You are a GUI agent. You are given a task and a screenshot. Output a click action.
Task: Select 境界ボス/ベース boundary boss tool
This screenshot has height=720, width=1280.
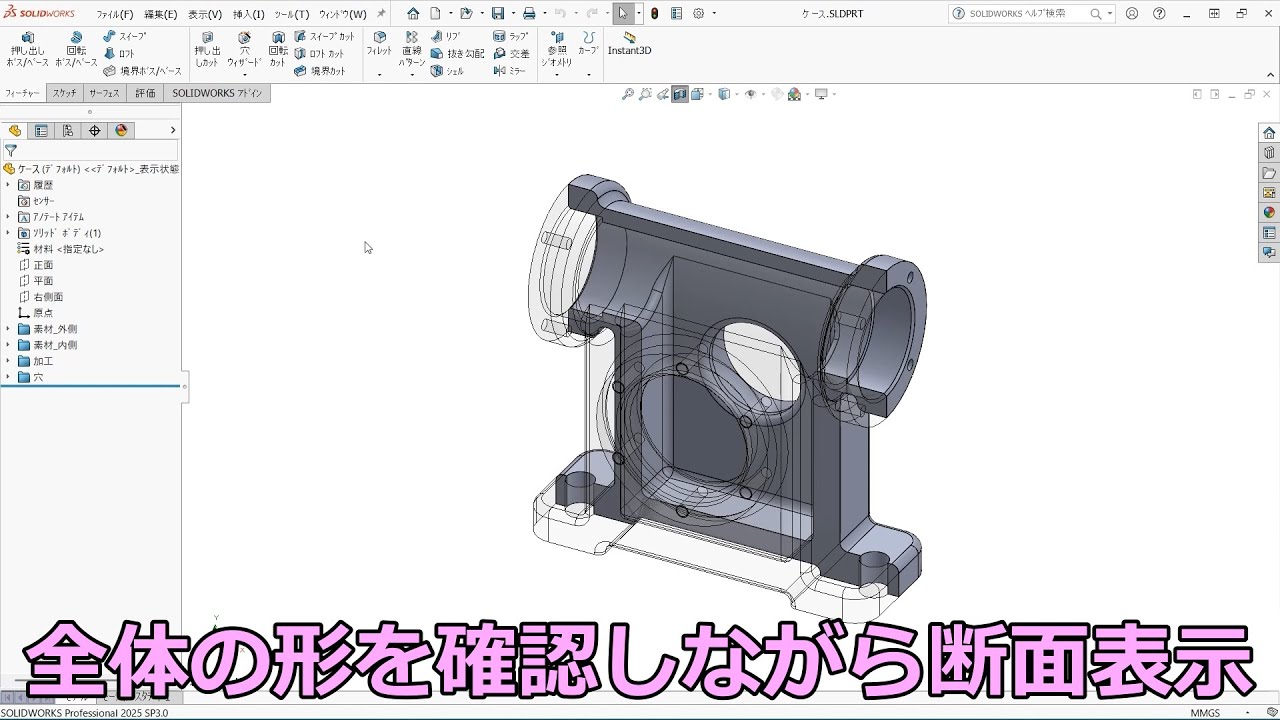coord(143,71)
